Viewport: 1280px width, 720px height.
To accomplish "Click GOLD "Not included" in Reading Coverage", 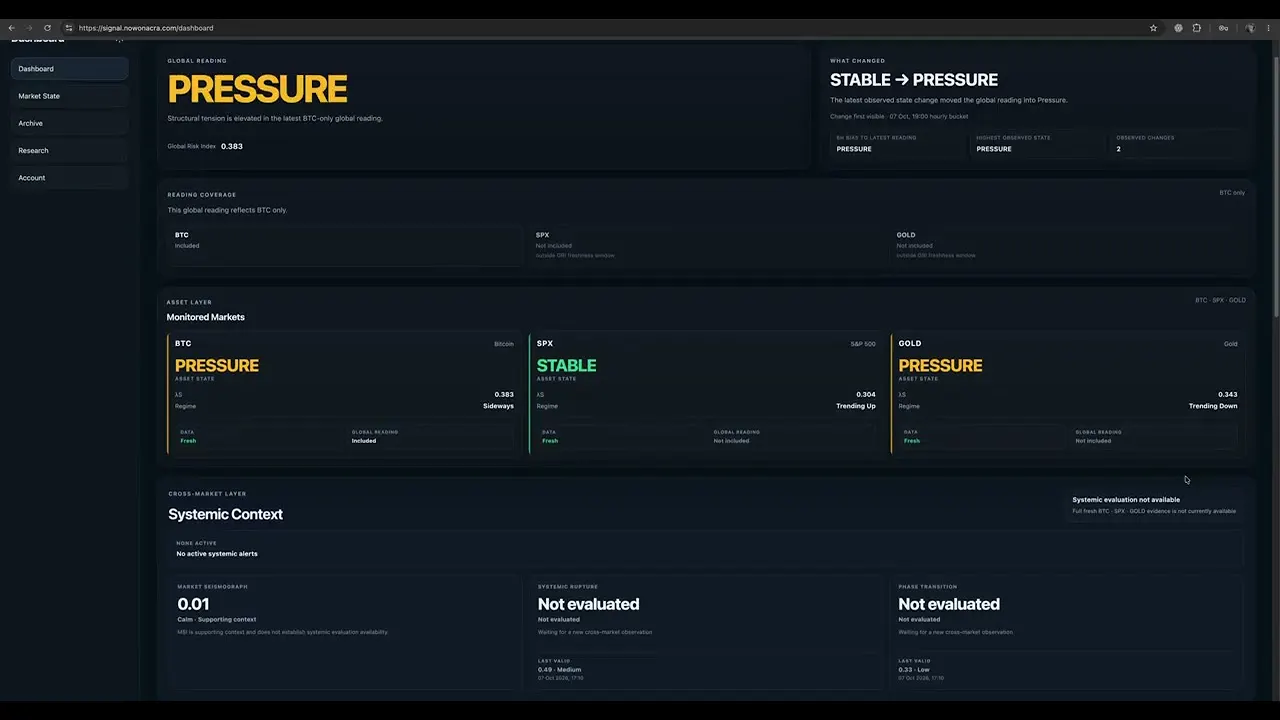I will tap(915, 246).
